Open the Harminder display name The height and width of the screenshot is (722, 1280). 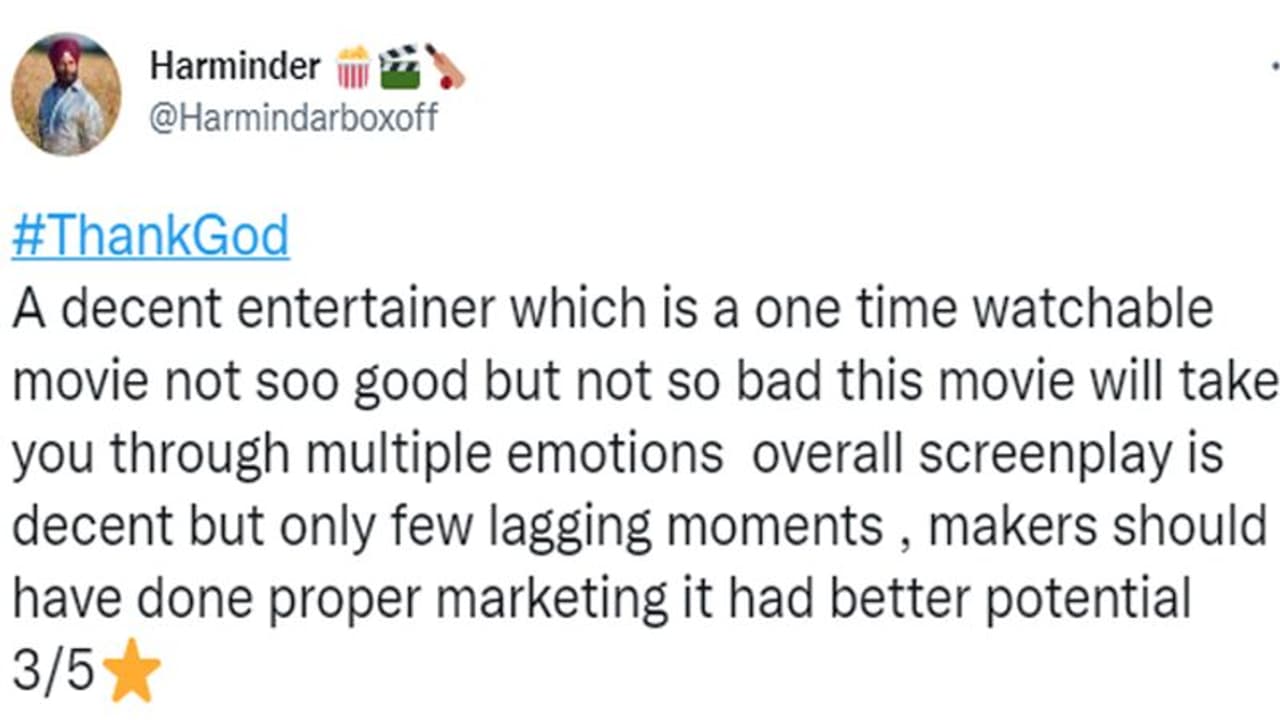[x=235, y=67]
